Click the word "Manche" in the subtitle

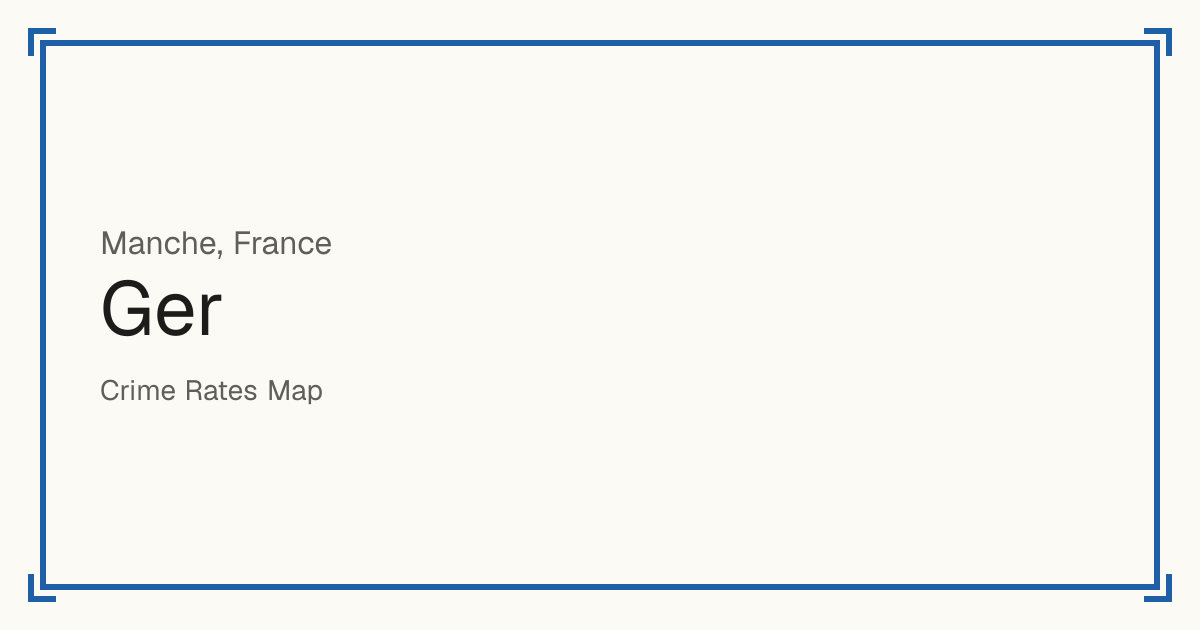click(x=159, y=243)
